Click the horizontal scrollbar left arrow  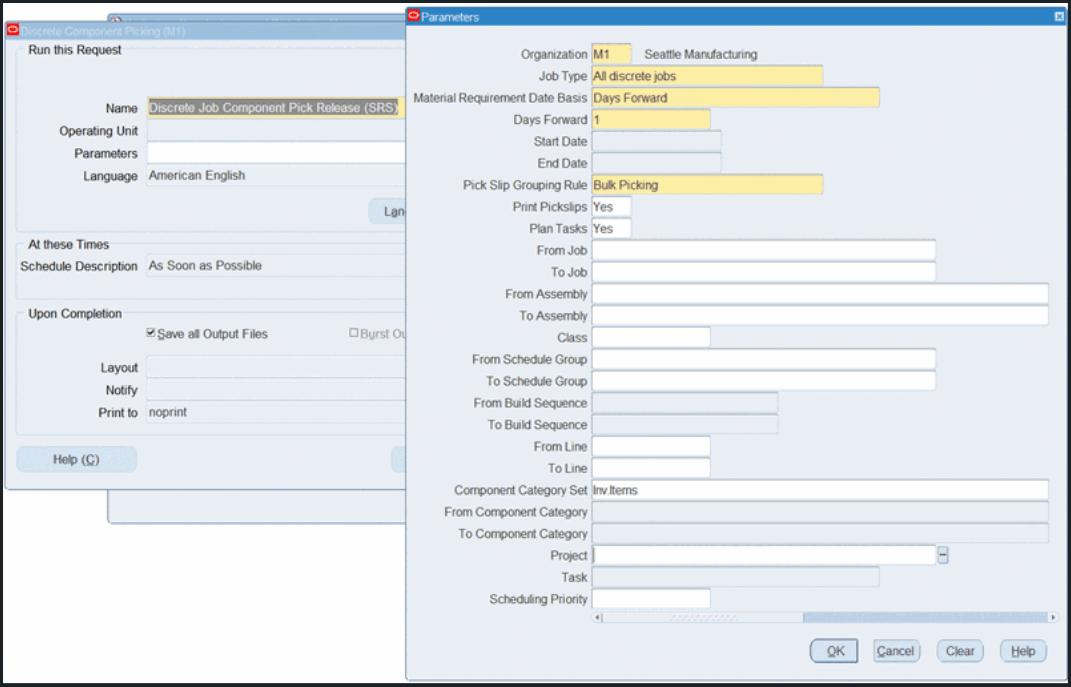[598, 617]
